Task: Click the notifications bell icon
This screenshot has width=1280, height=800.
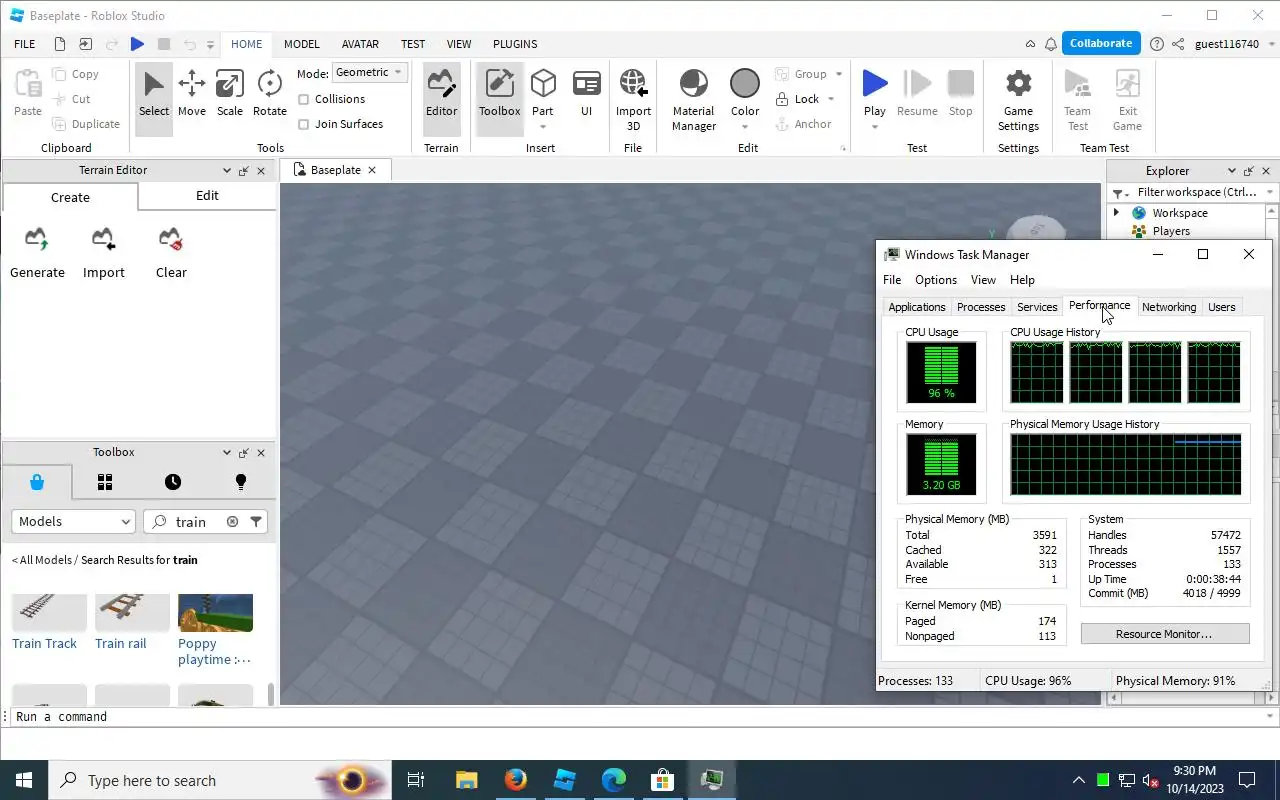Action: tap(1051, 44)
